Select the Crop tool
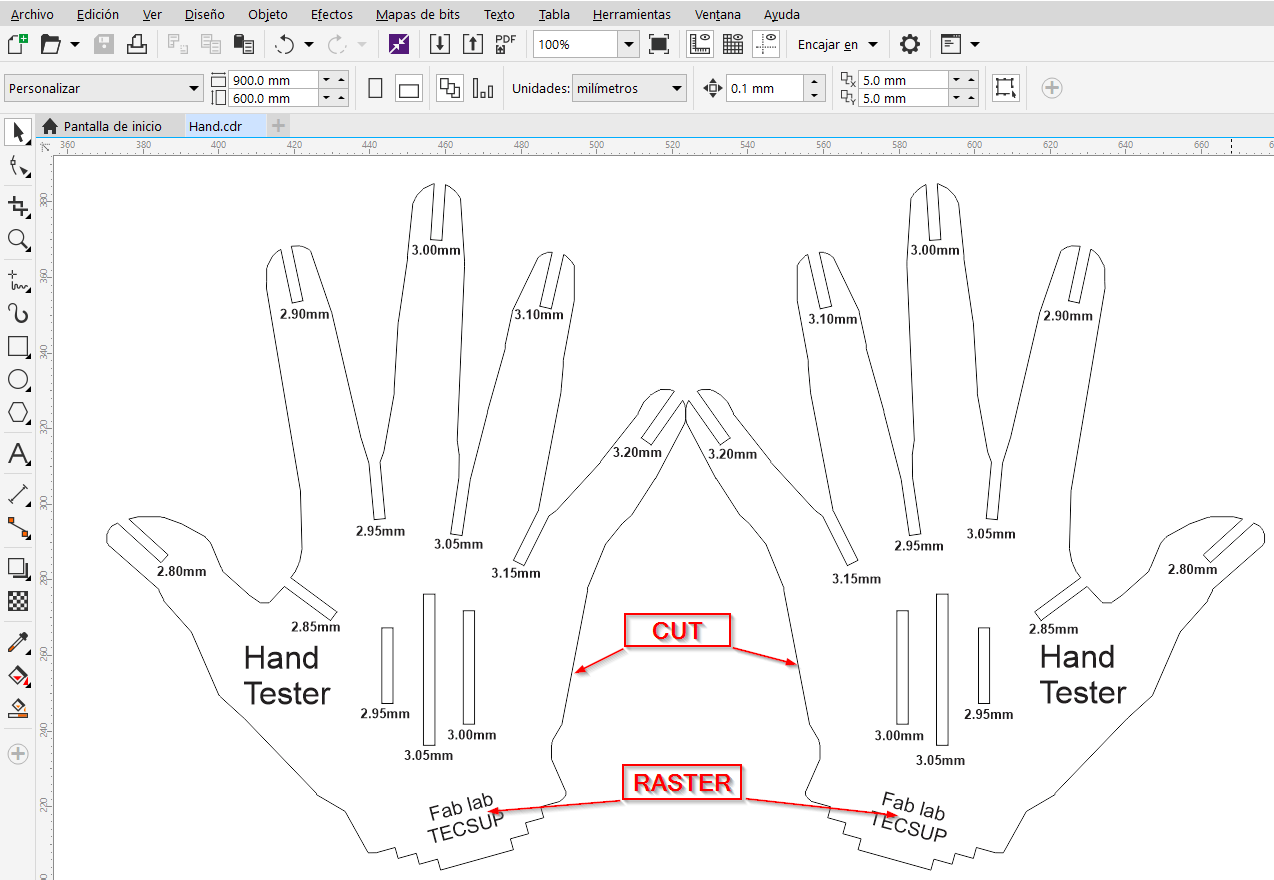 pos(18,206)
